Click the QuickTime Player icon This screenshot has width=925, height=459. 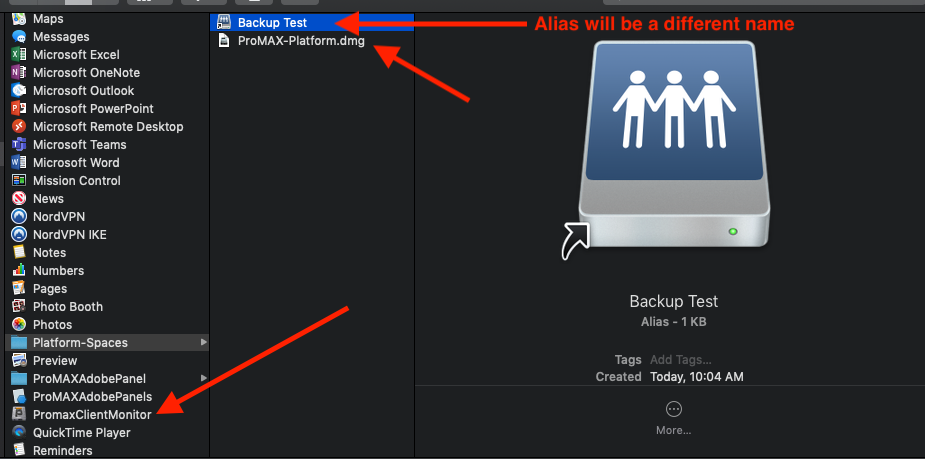coord(19,432)
